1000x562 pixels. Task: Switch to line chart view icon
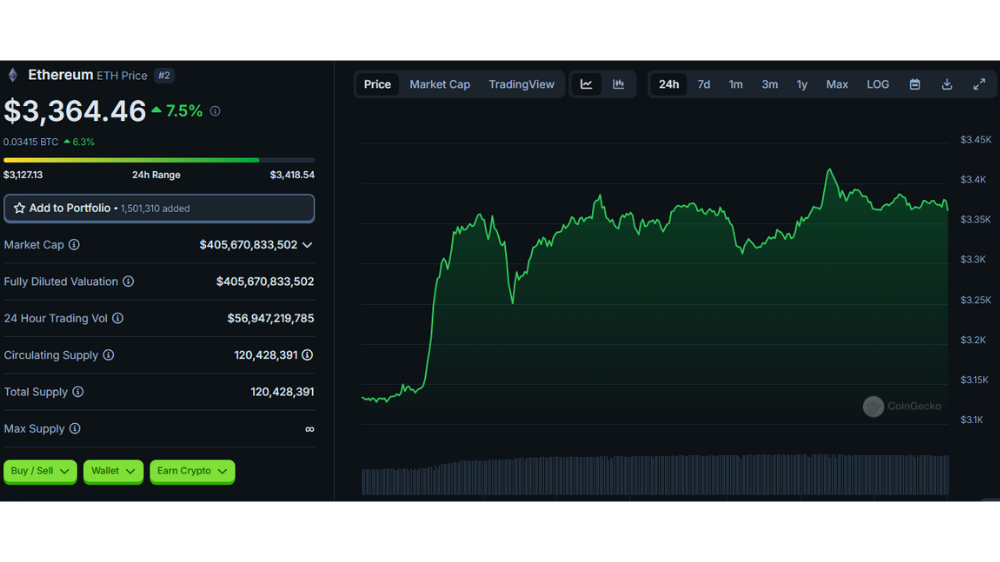pos(586,84)
